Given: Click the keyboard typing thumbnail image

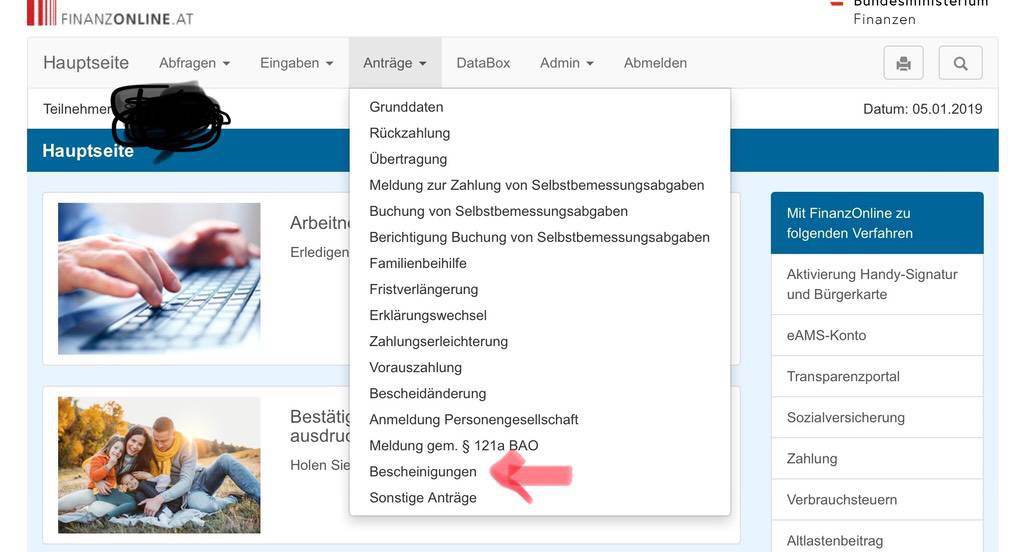Looking at the screenshot, I should pyautogui.click(x=159, y=278).
